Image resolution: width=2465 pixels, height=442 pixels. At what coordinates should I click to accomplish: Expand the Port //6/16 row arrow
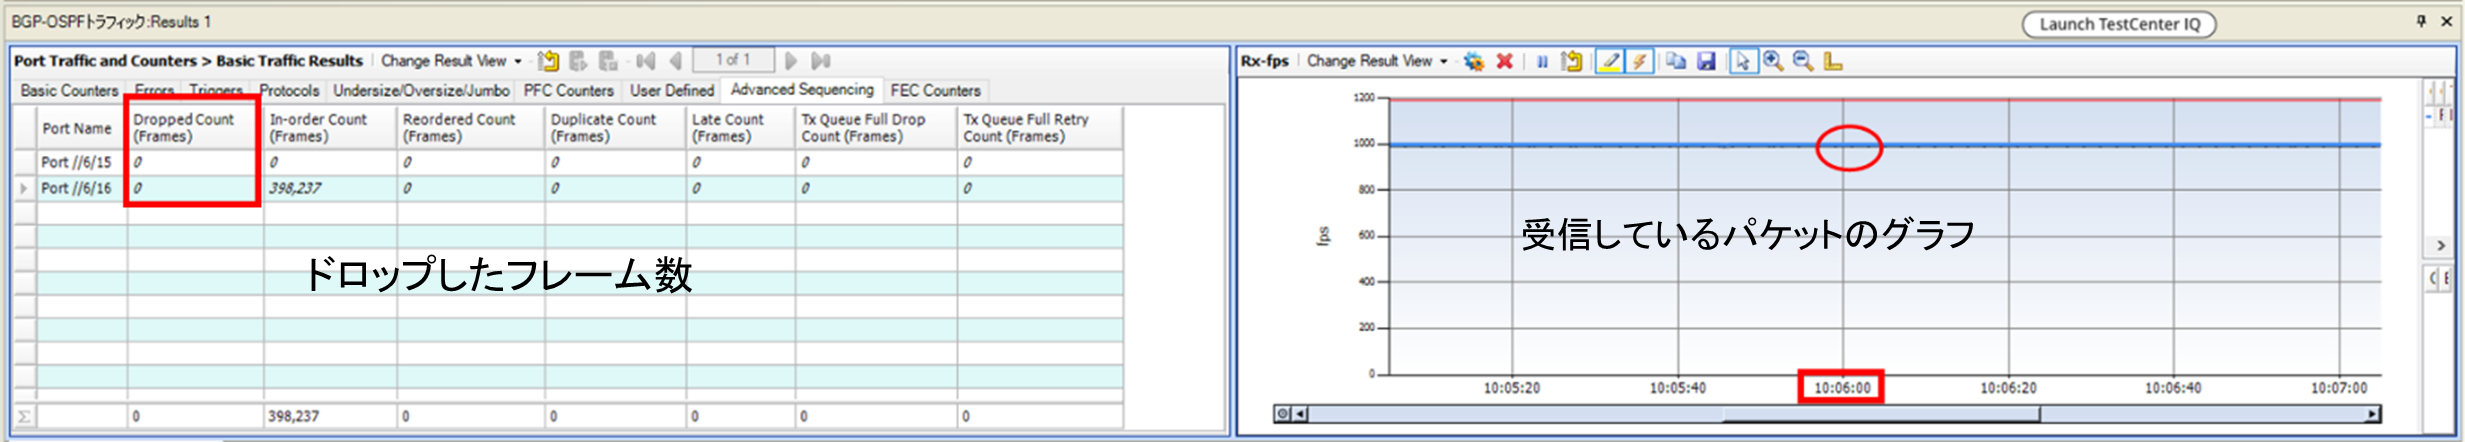(23, 188)
